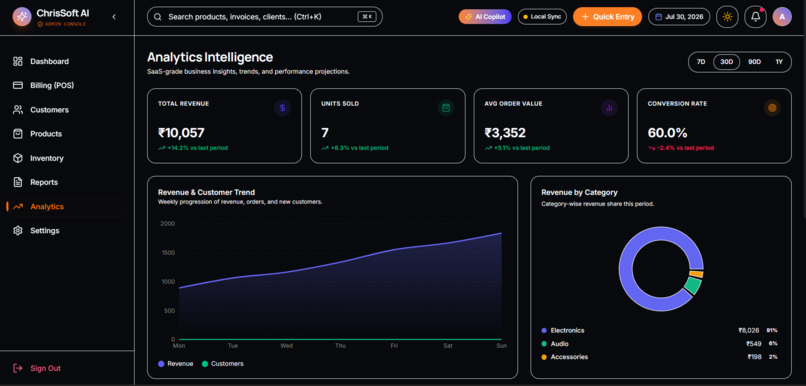Launch the AI Copilot
This screenshot has height=386, width=806.
(x=485, y=17)
